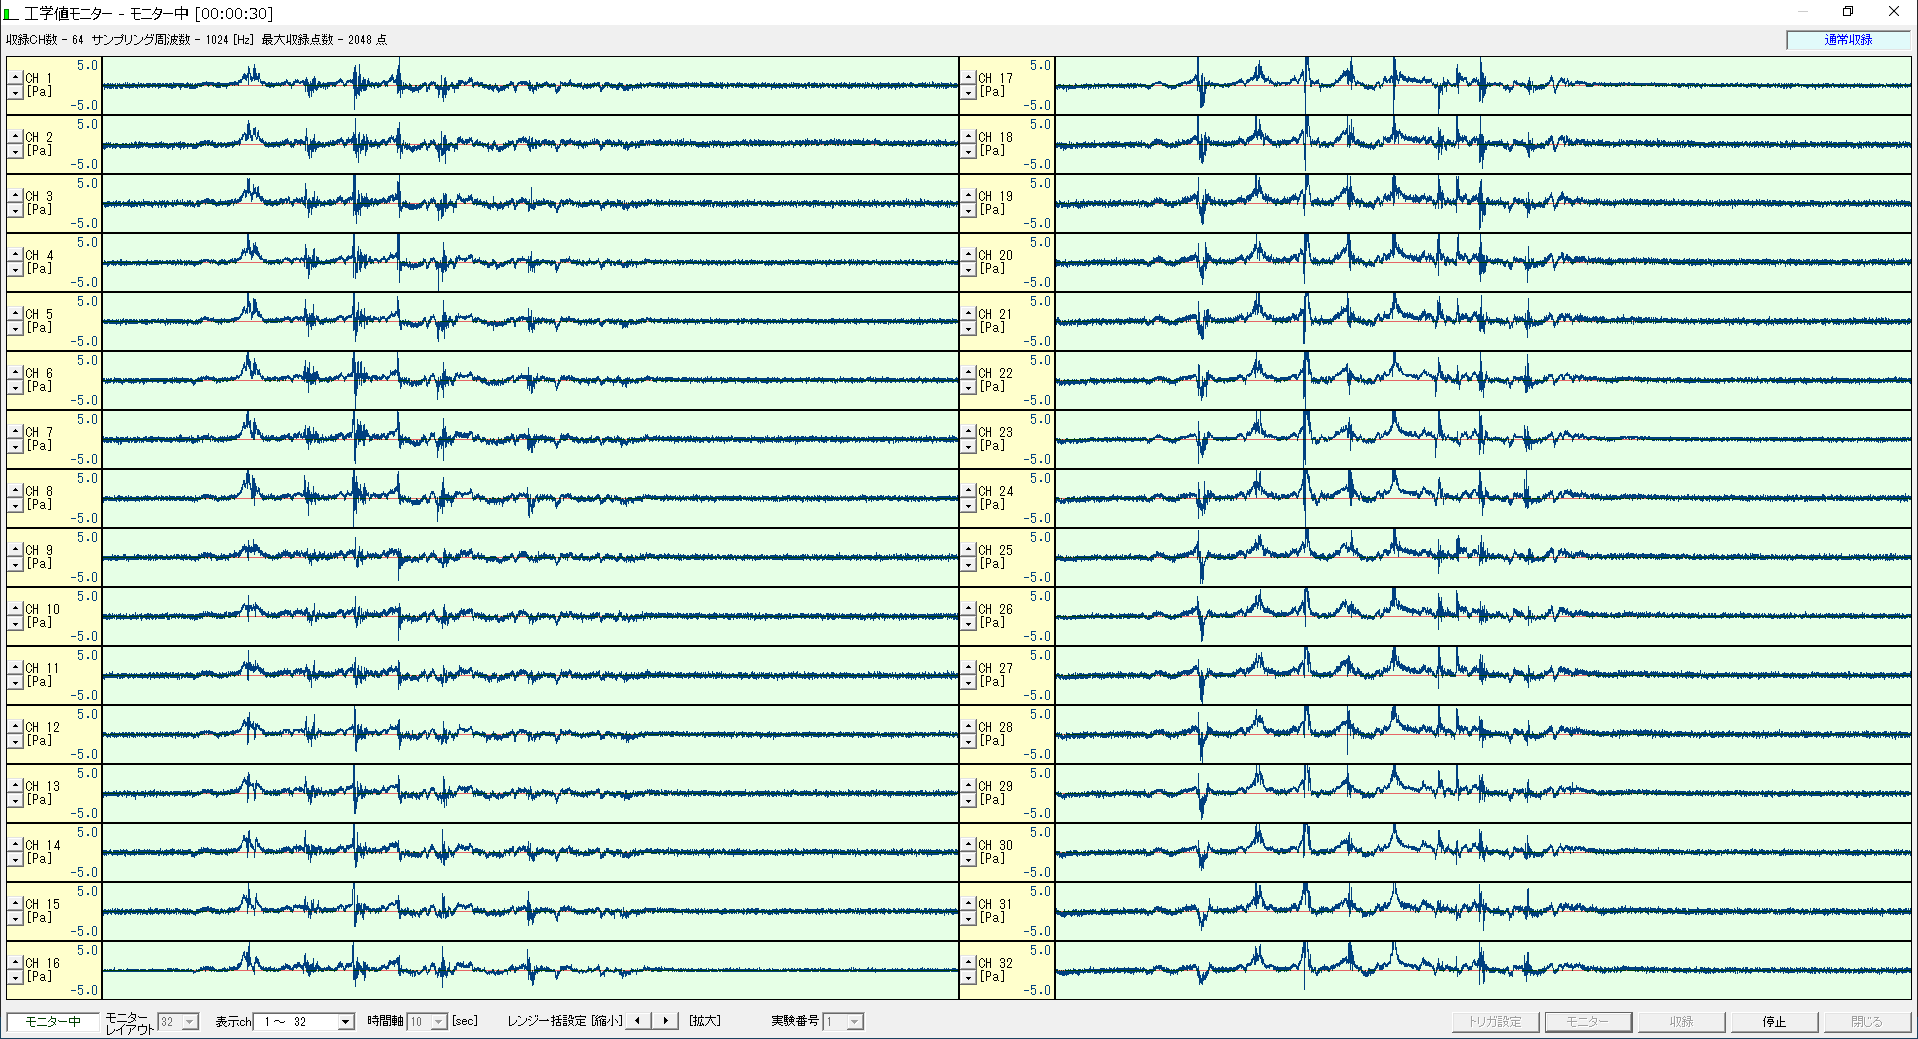The image size is (1918, 1039).
Task: Click the up arrow beside CH 2
Action: tap(15, 137)
